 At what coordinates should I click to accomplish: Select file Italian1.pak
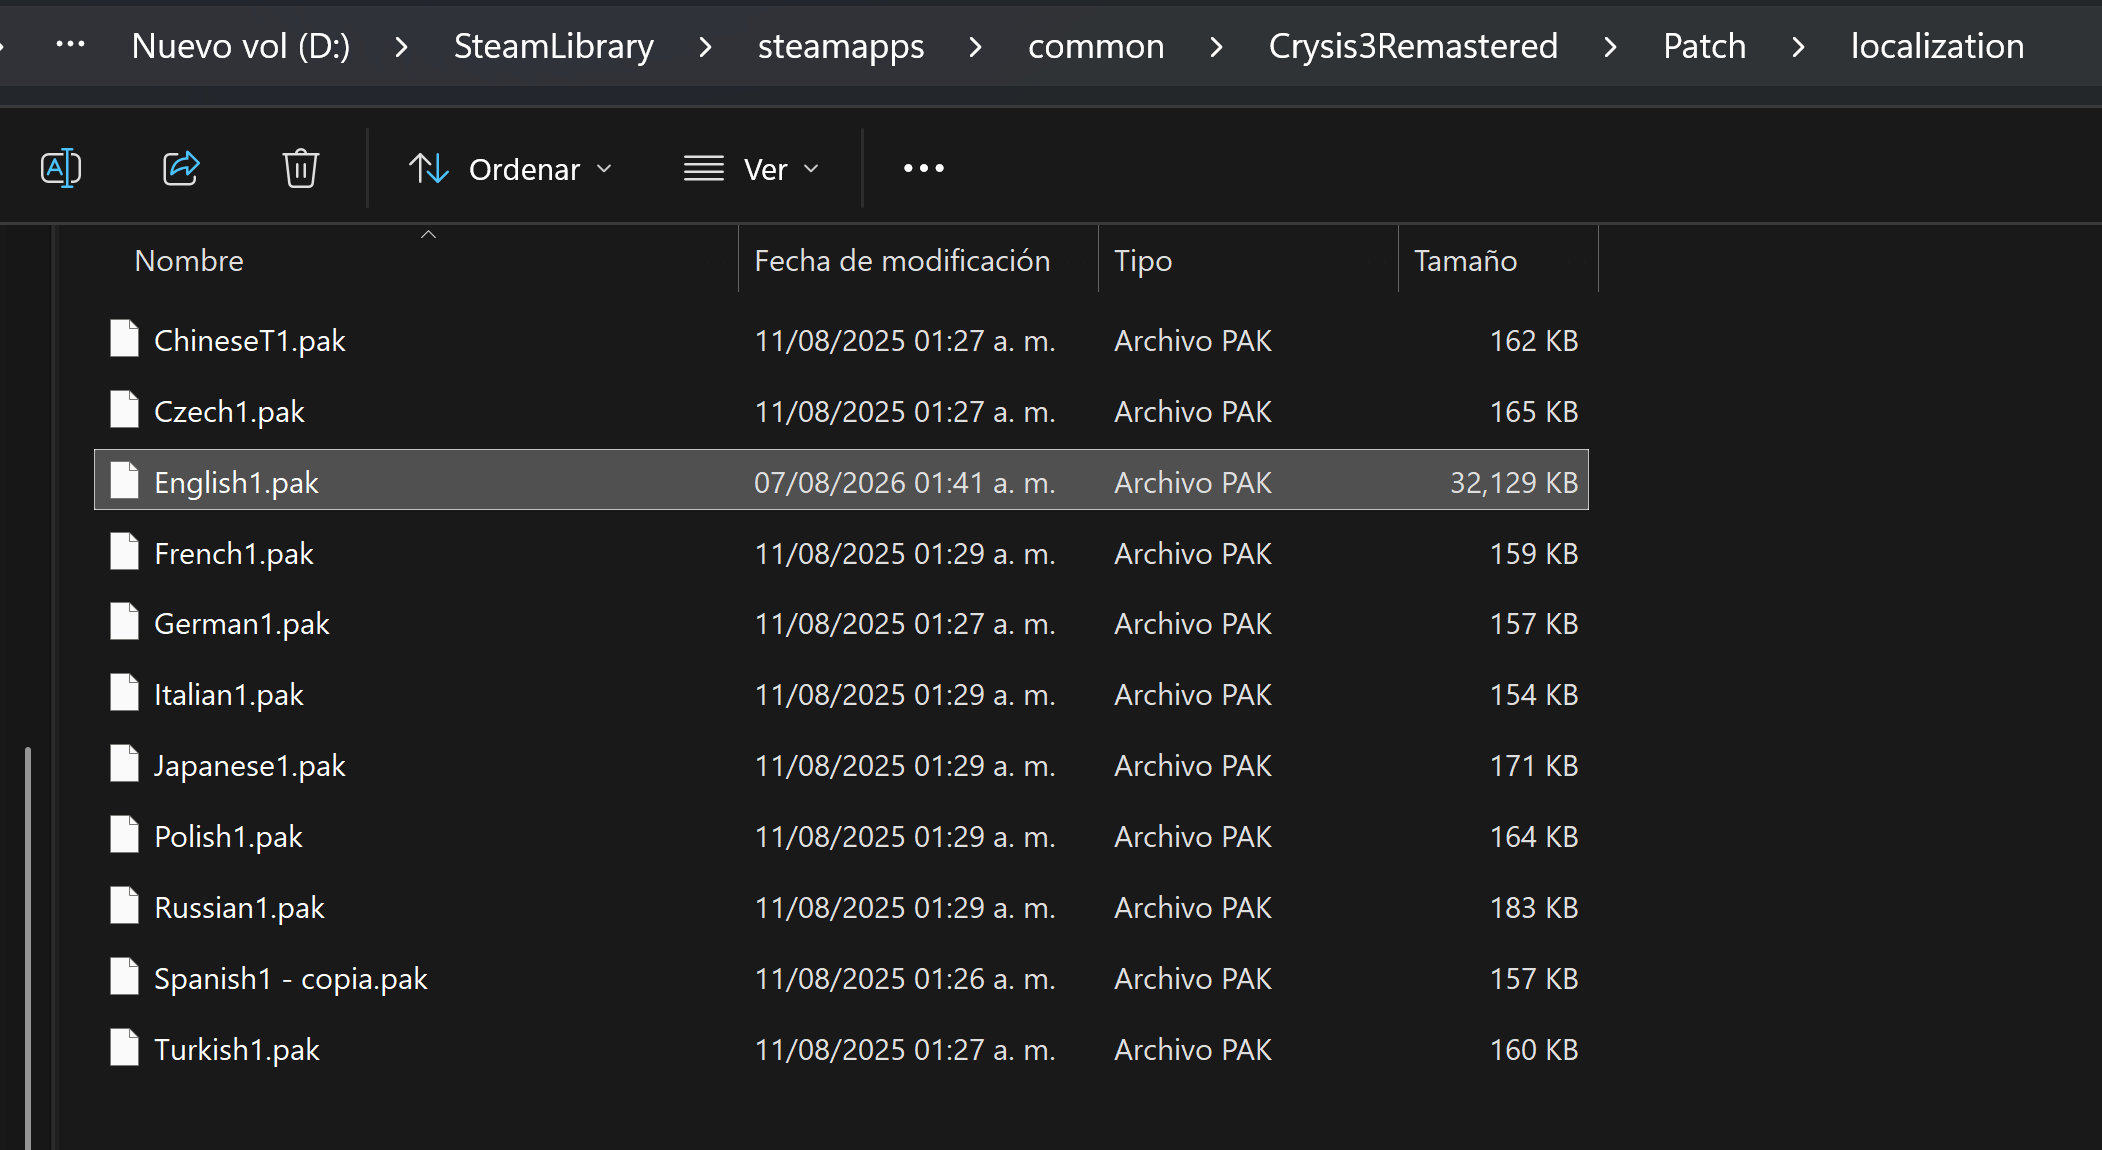841,695
